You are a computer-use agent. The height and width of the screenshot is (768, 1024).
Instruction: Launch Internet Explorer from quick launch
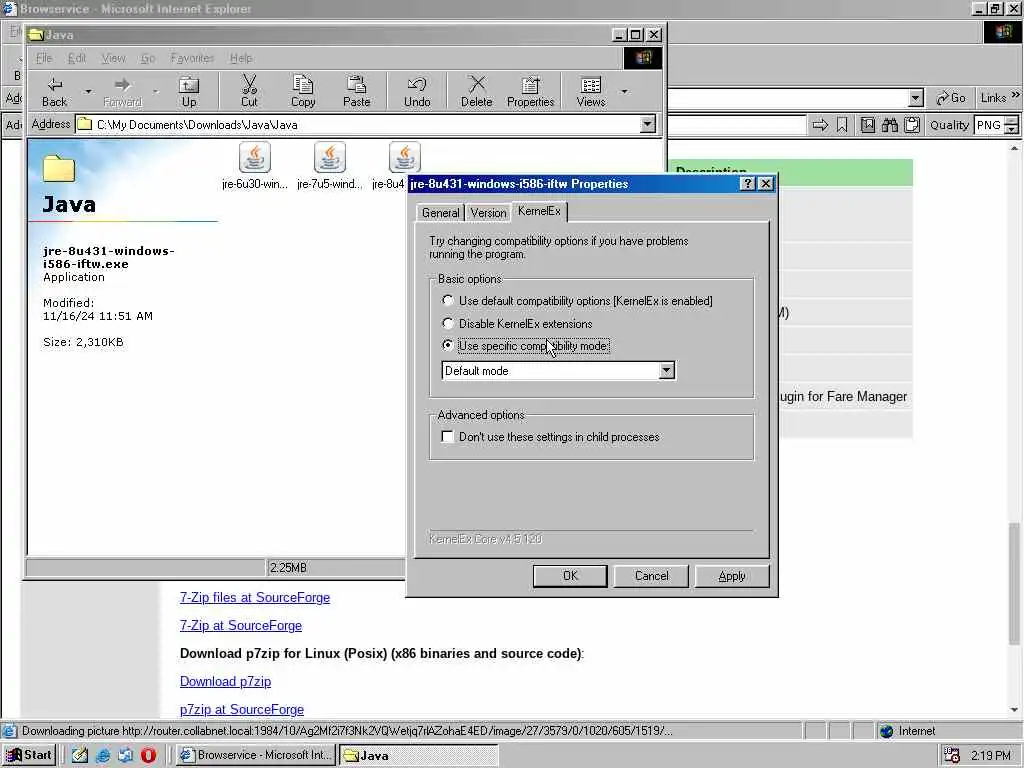(x=103, y=755)
